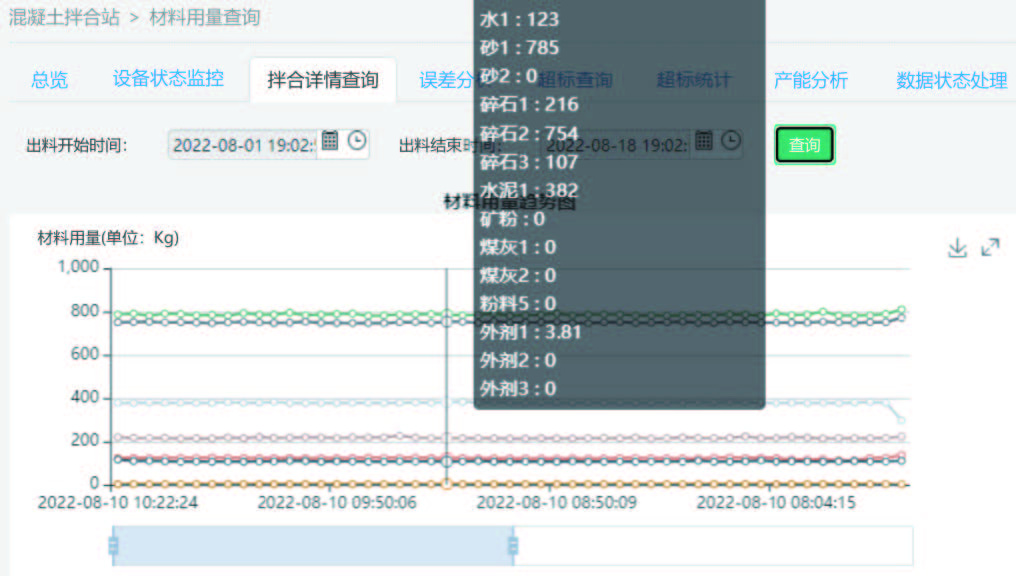Viewport: 1016px width, 576px height.
Task: Click the unselected area of the zoom bar
Action: click(712, 545)
